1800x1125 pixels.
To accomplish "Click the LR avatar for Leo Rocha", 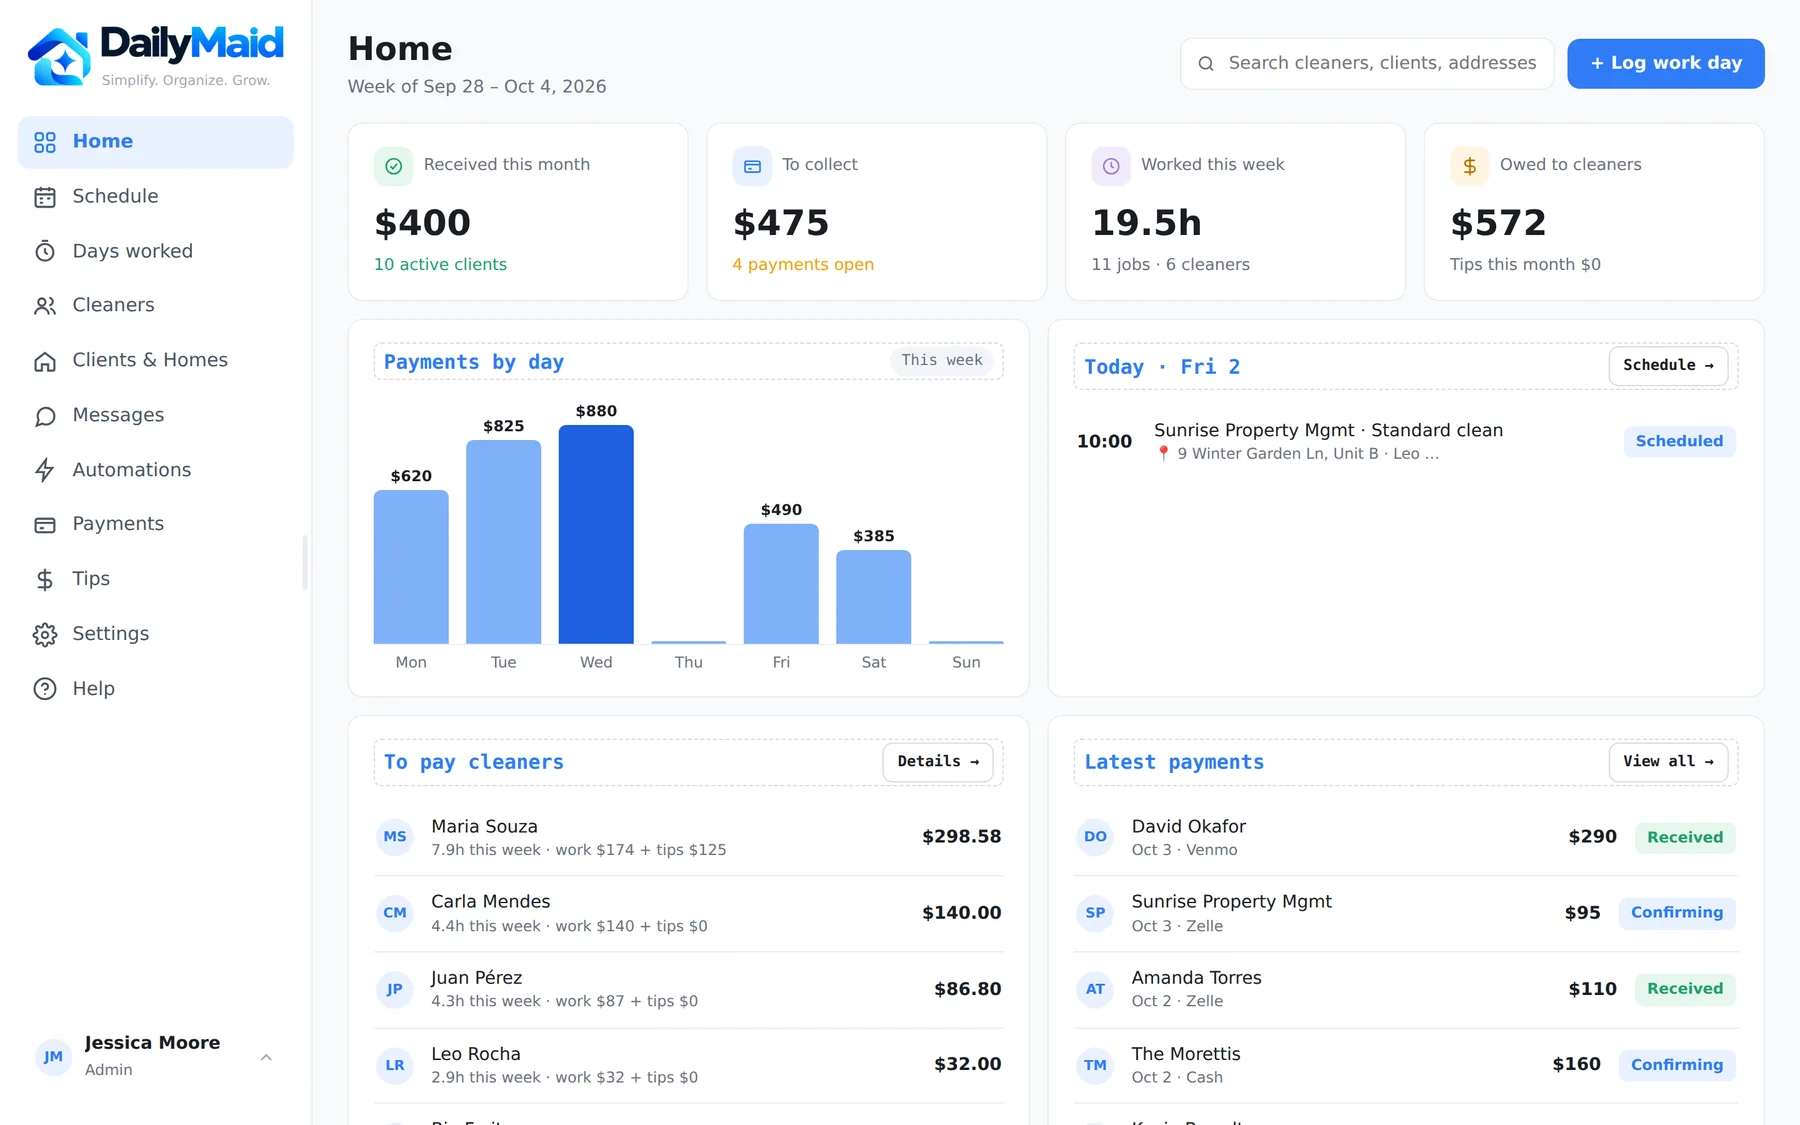I will pyautogui.click(x=395, y=1065).
